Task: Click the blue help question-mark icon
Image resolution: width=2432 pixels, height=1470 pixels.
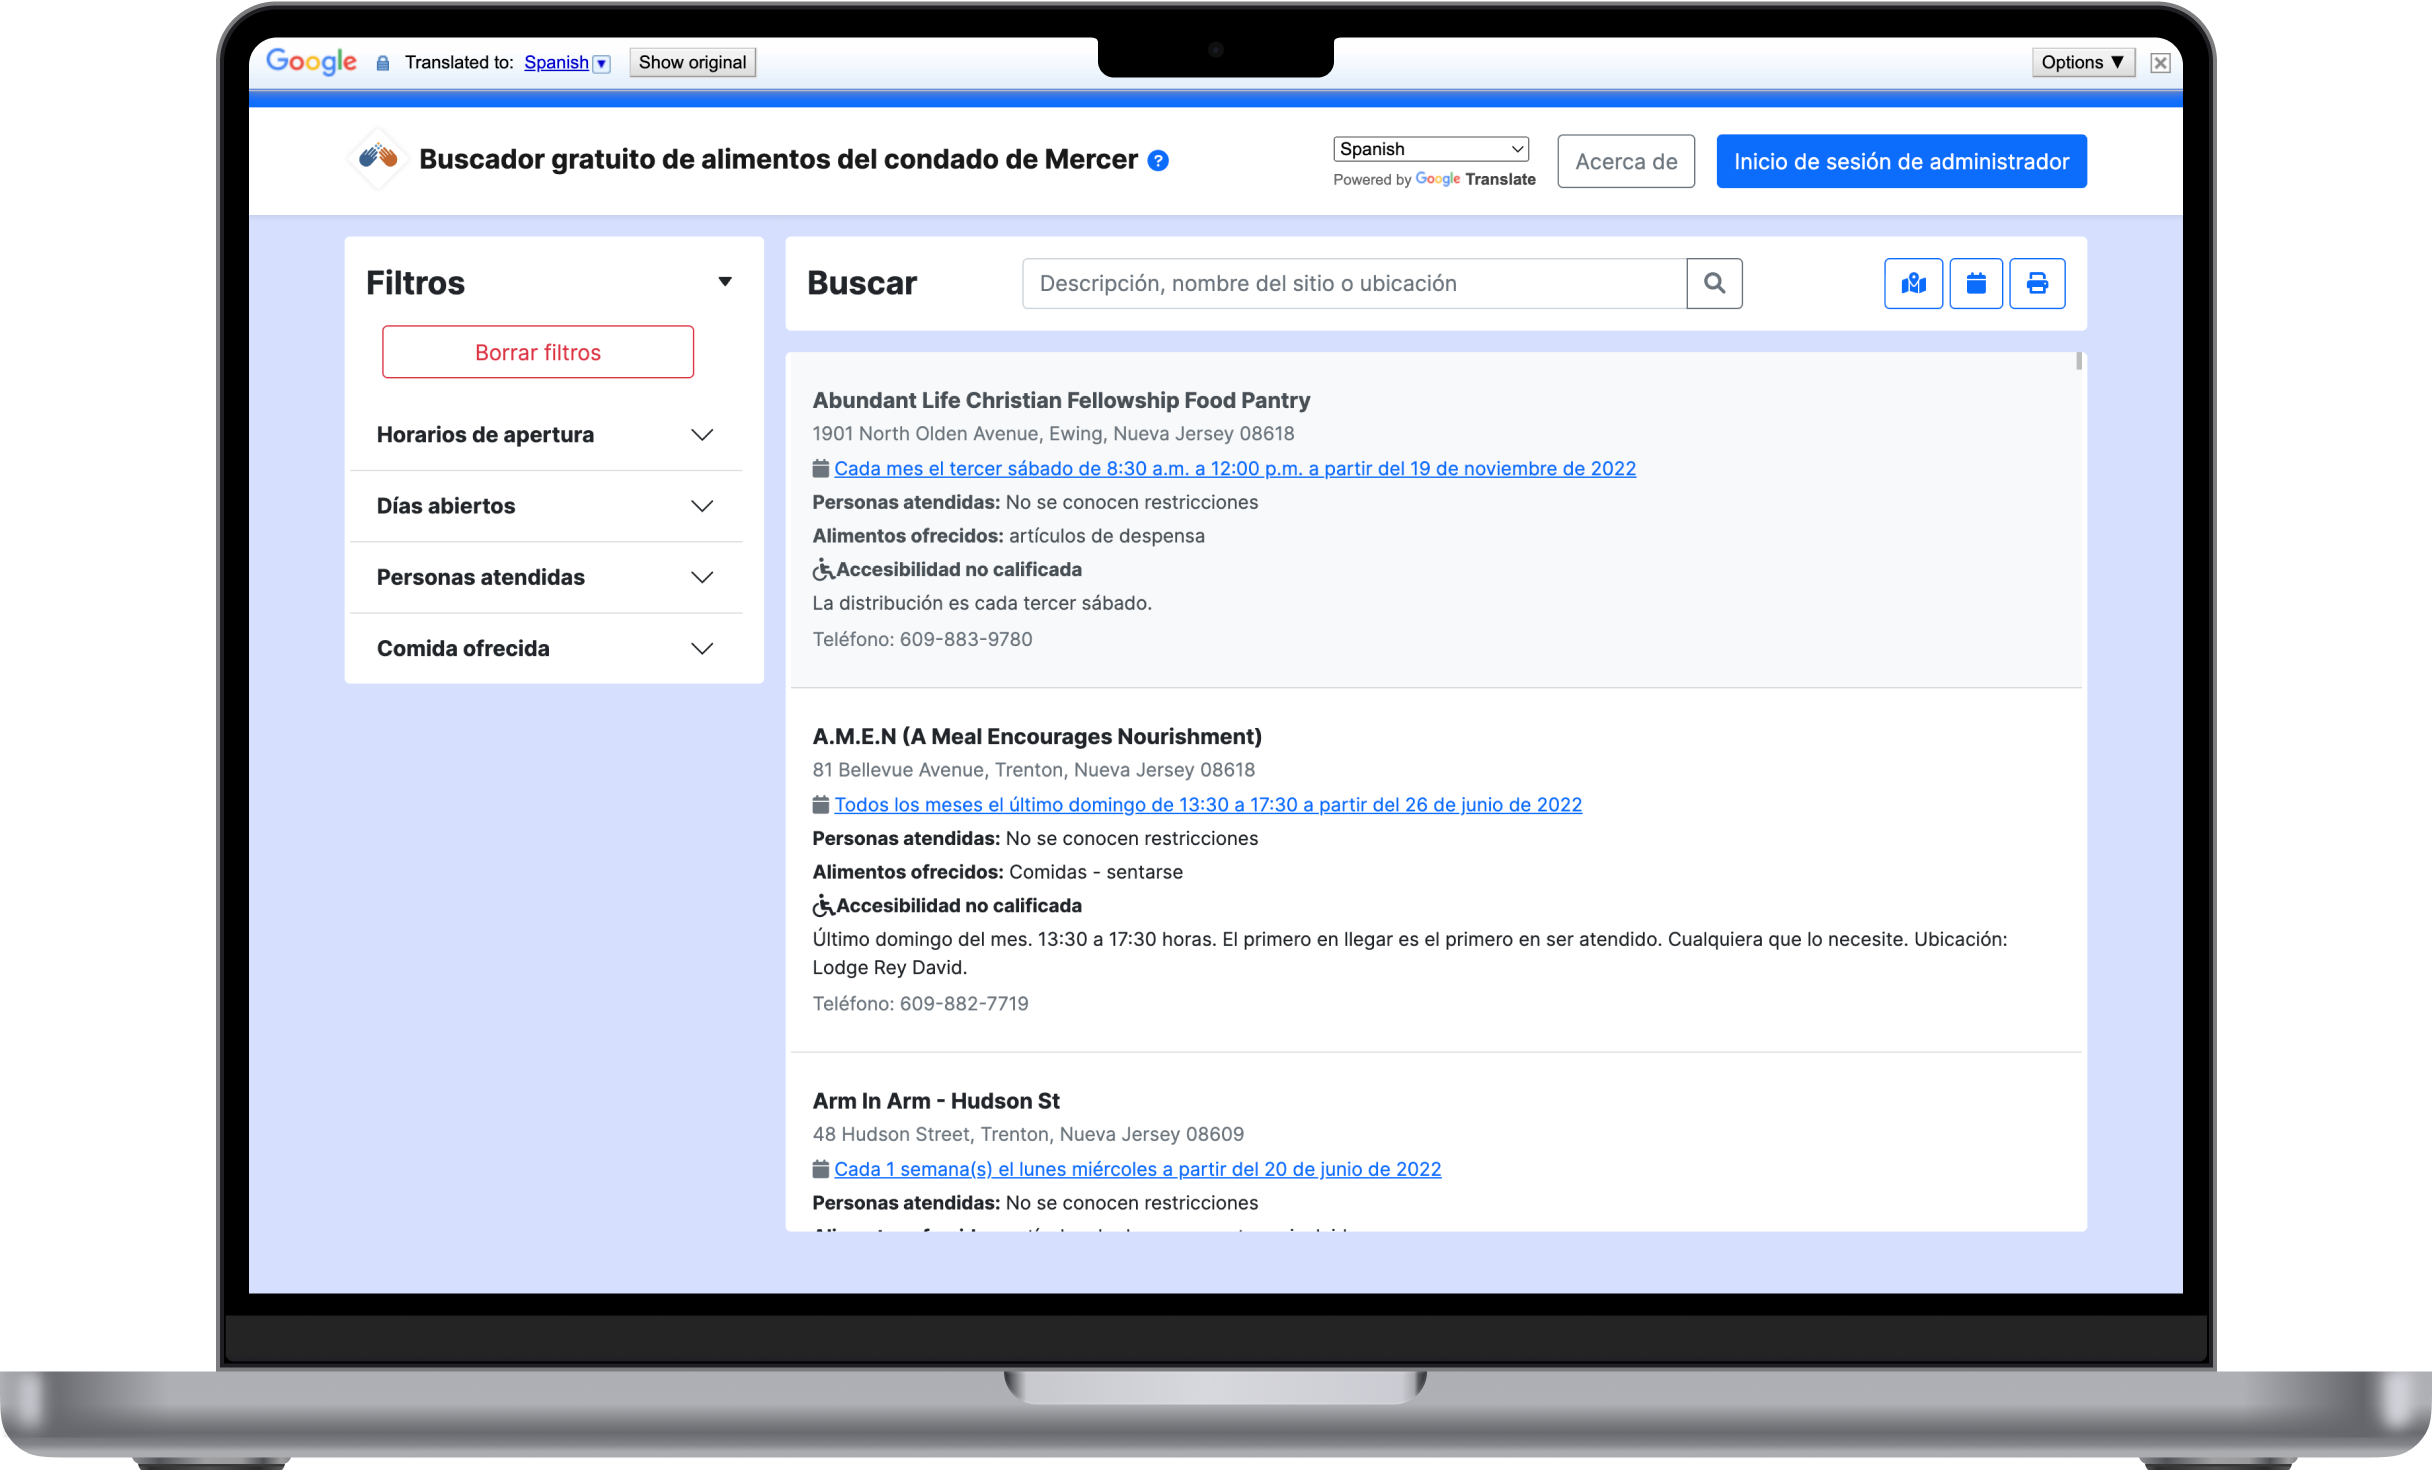Action: 1158,161
